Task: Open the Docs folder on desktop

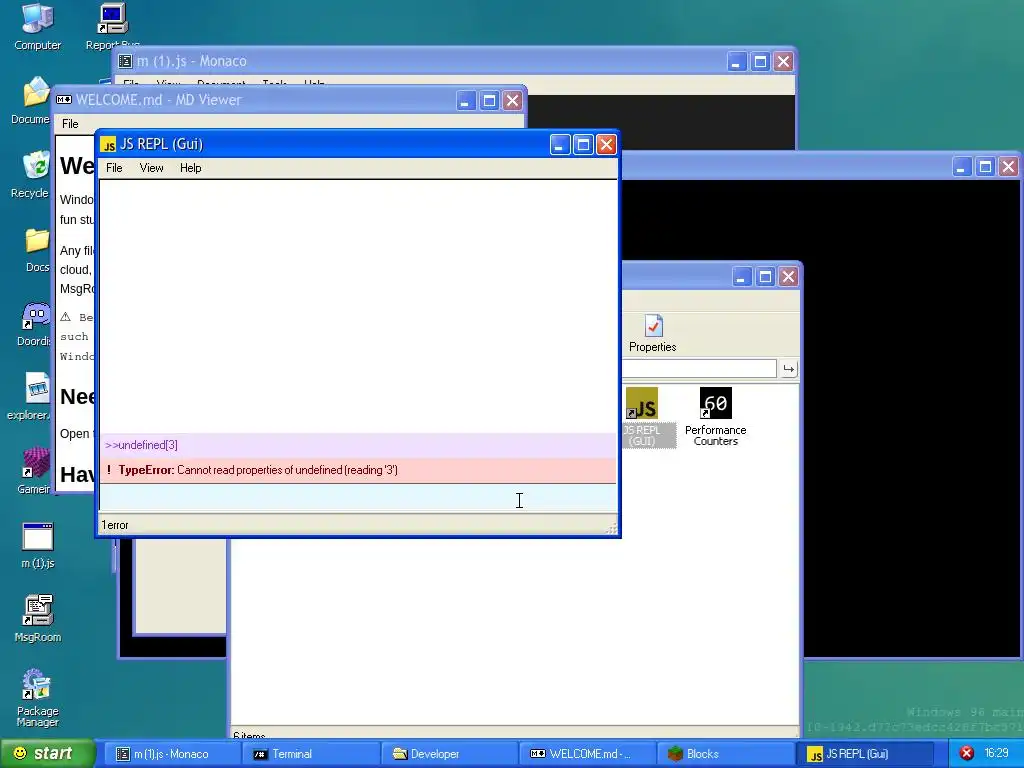Action: pos(37,249)
